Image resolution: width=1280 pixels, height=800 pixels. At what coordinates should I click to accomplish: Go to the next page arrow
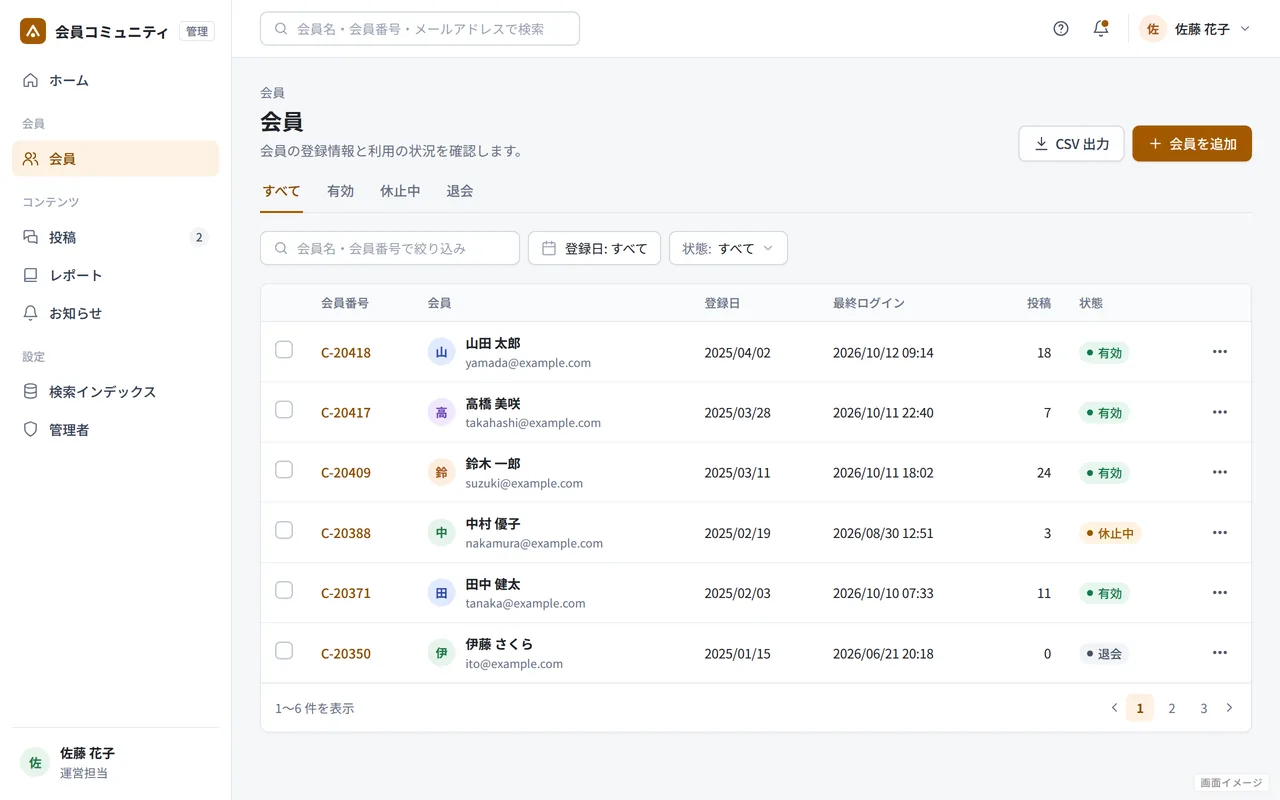tap(1229, 708)
